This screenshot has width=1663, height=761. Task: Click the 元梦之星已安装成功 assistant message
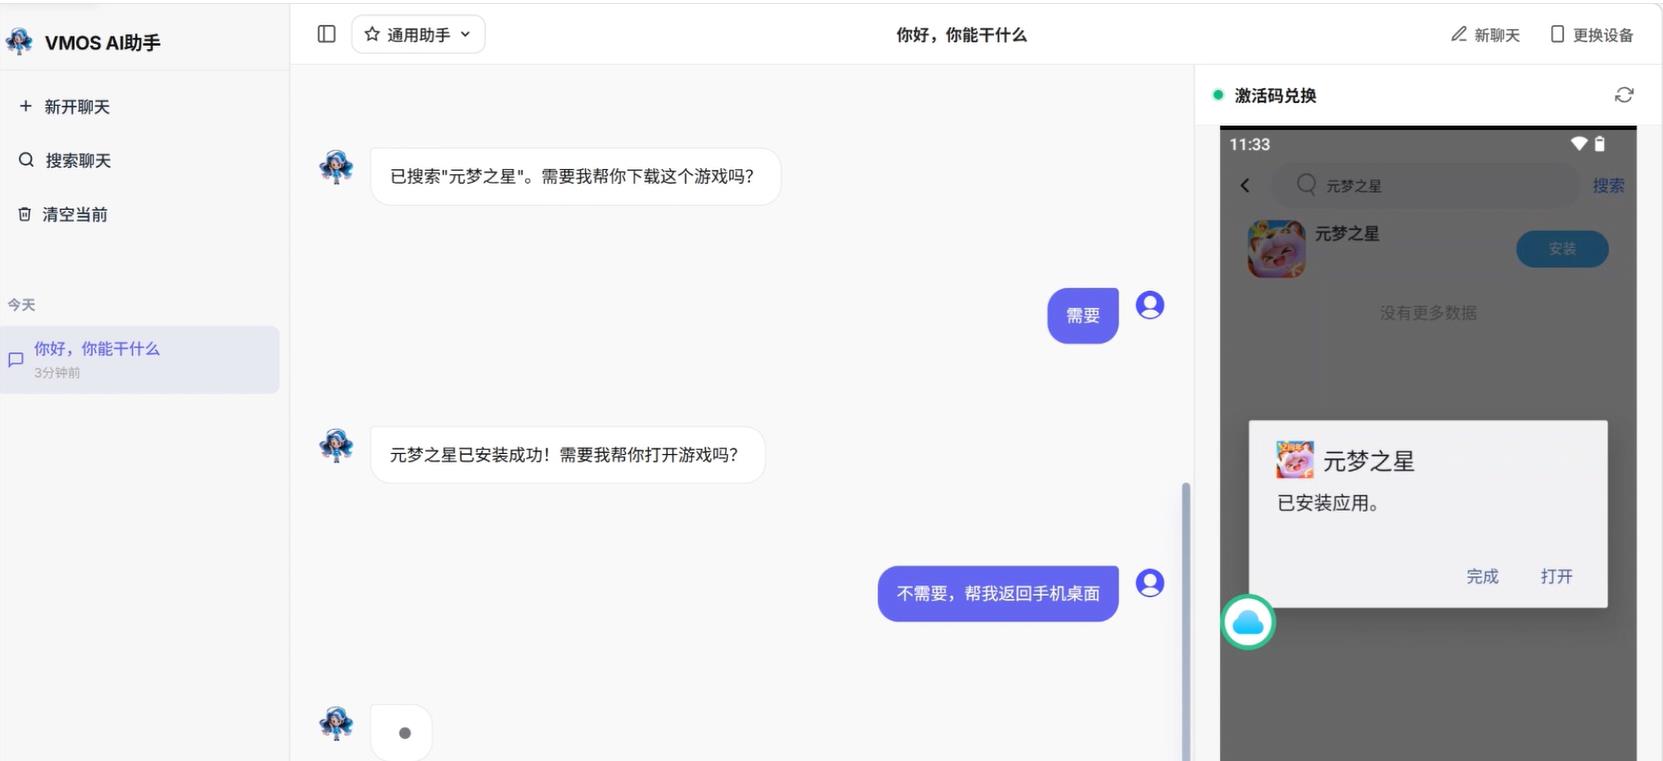(567, 455)
